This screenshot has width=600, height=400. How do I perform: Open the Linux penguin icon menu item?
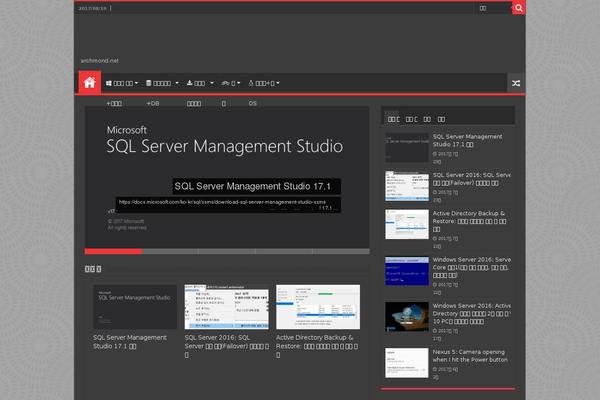point(264,83)
